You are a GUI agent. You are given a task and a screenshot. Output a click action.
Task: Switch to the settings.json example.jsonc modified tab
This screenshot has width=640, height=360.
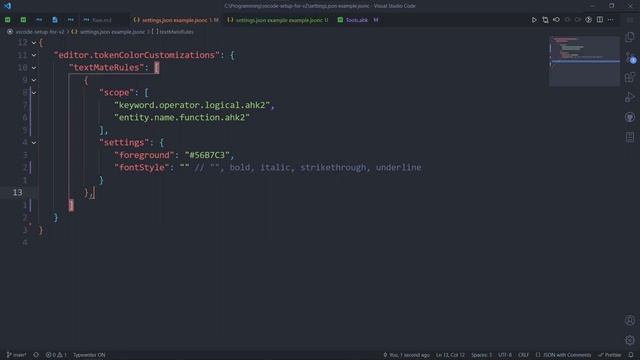(176, 20)
